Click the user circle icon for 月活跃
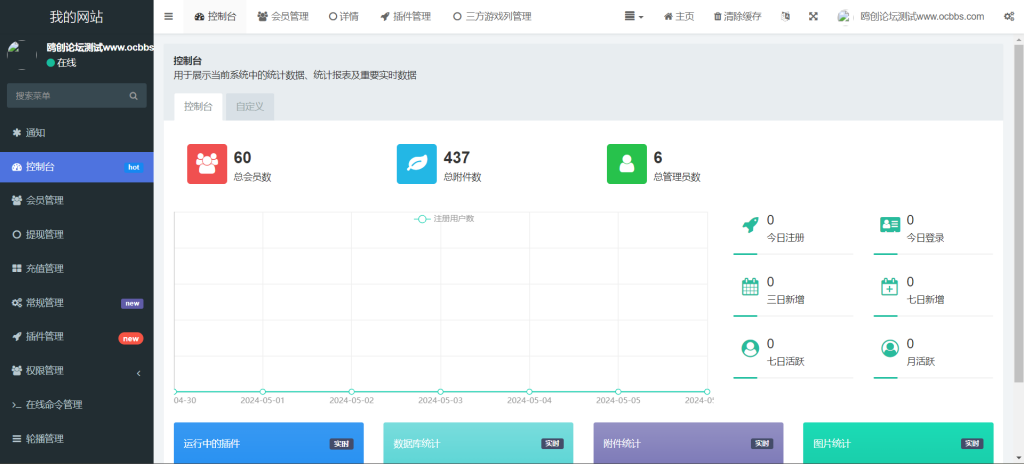1024x464 pixels. [889, 348]
